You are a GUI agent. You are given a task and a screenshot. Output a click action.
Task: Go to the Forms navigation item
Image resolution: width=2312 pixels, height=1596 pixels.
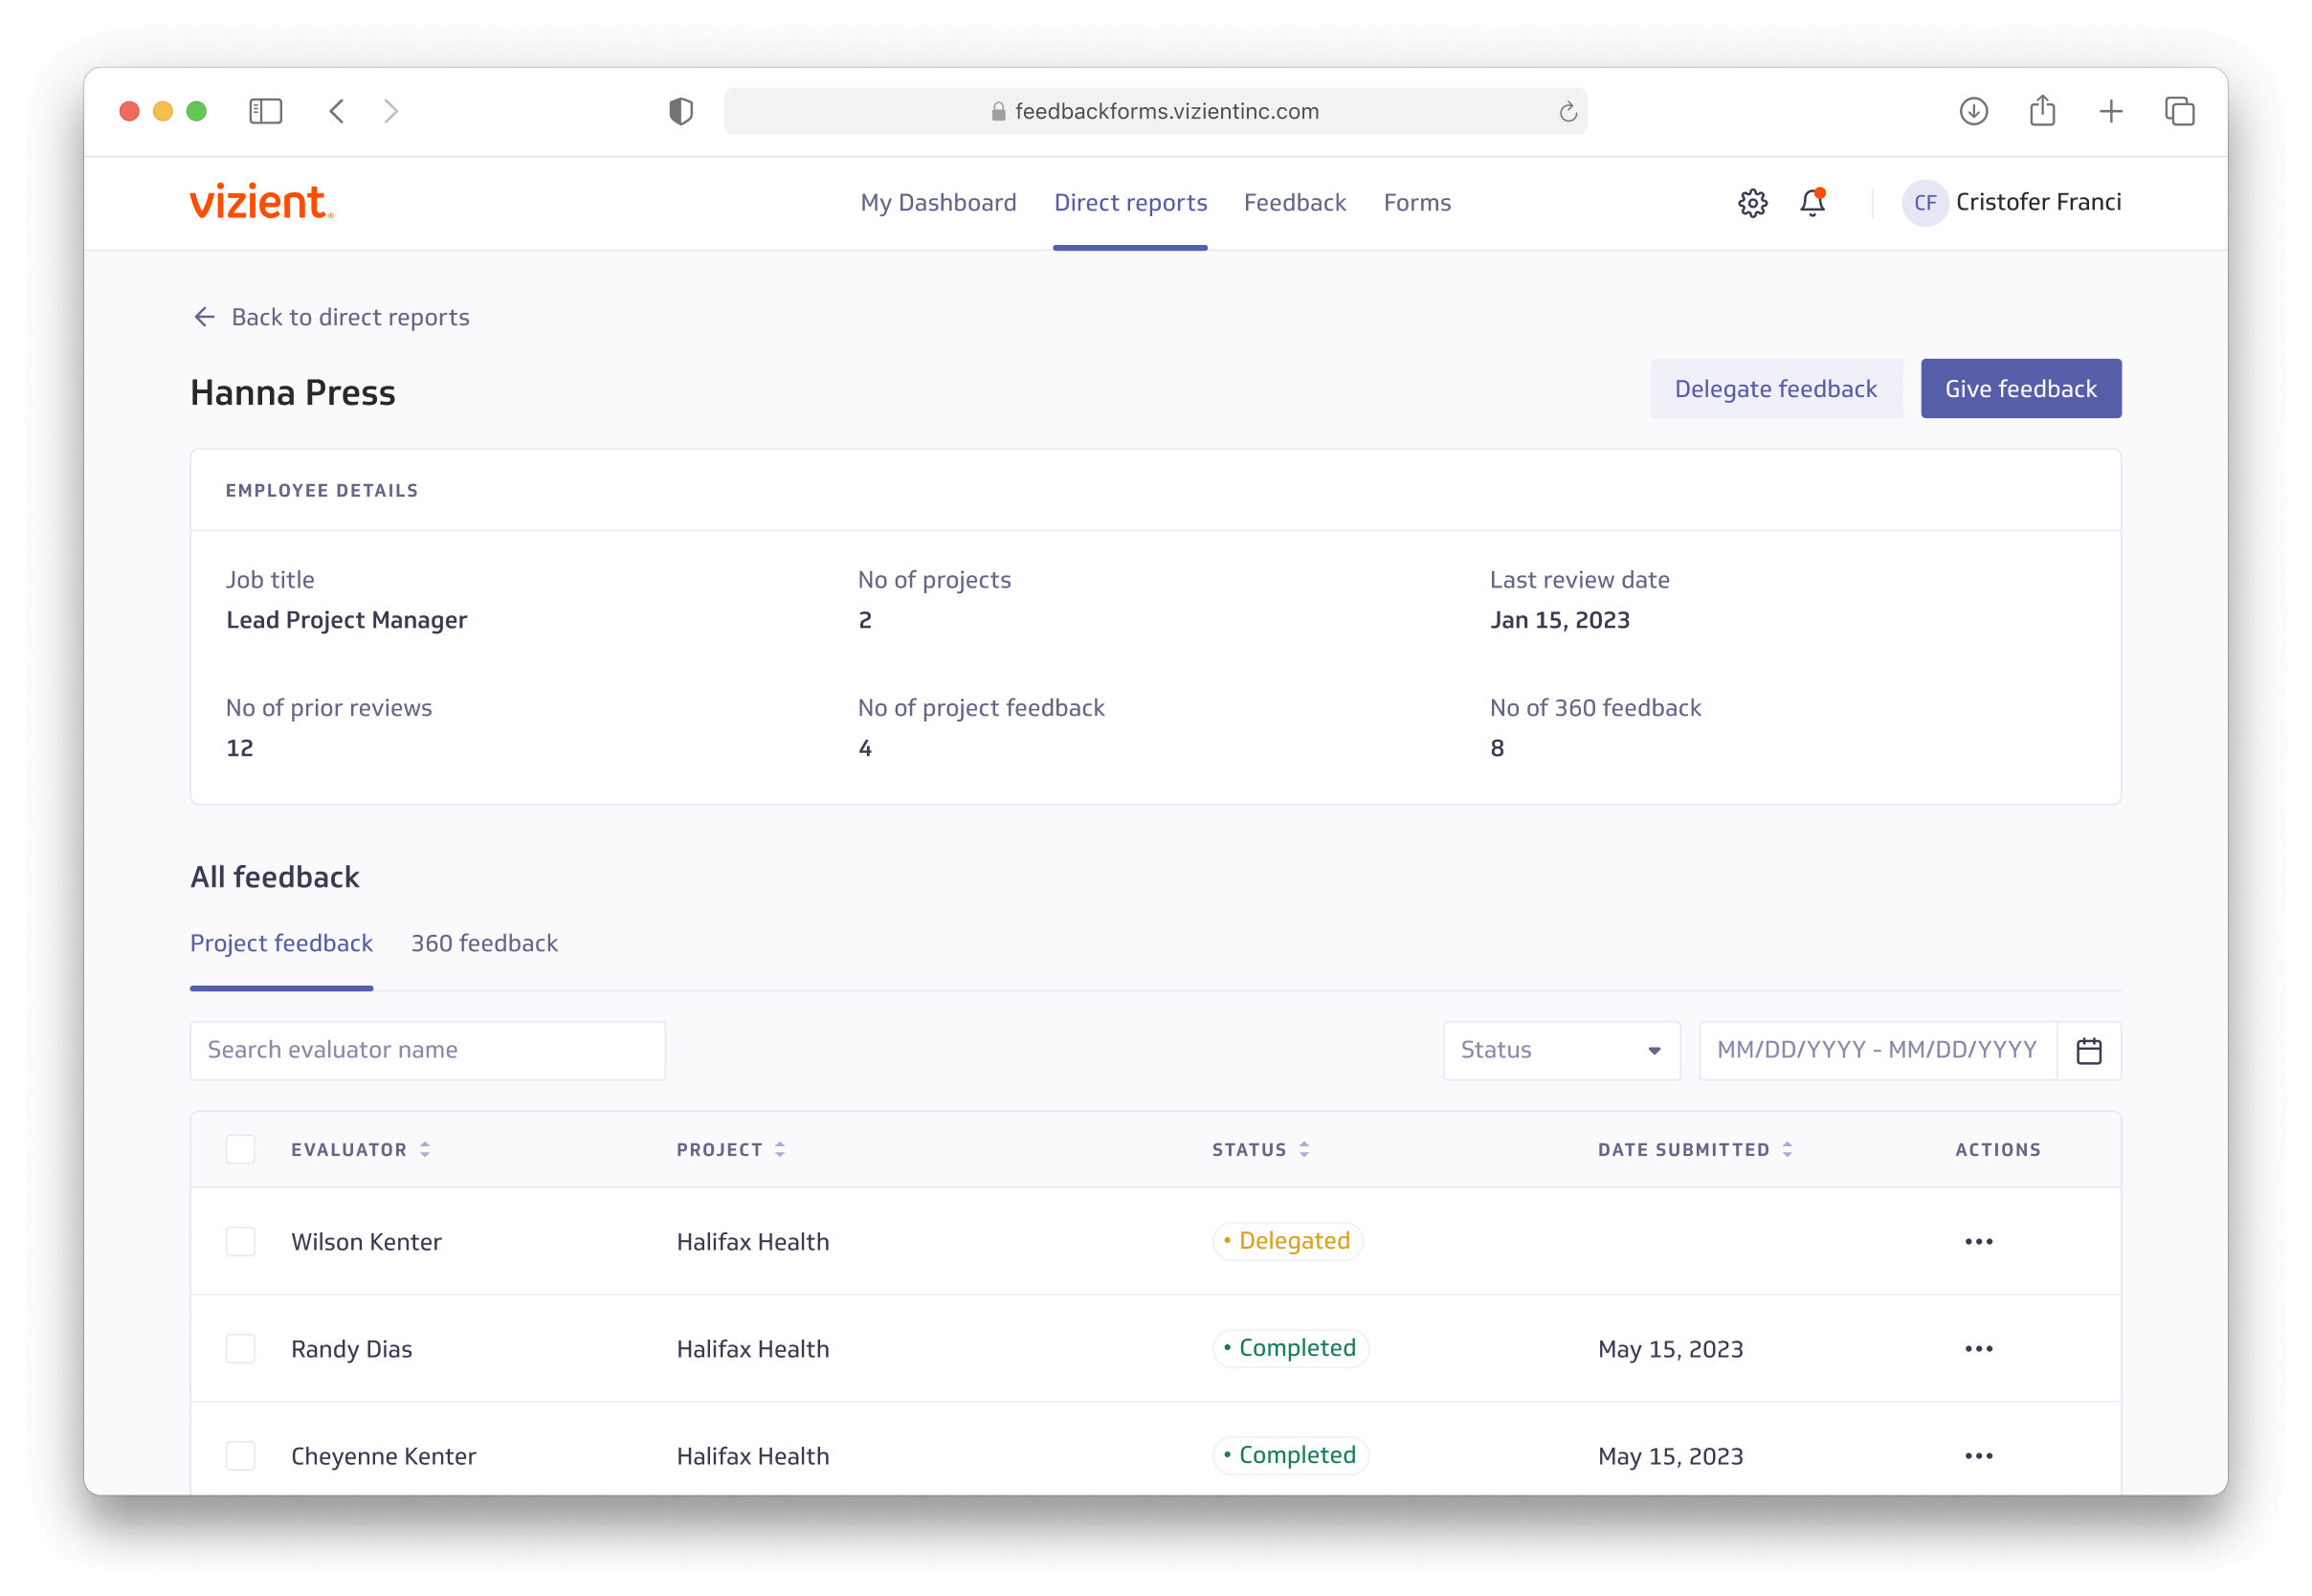click(1416, 203)
